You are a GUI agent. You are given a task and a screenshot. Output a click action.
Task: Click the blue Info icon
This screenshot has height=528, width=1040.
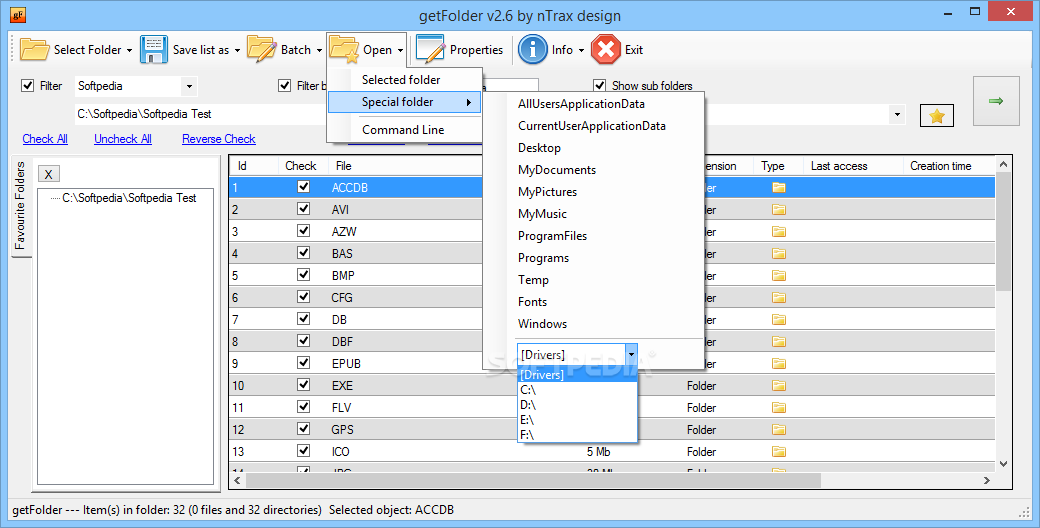coord(533,50)
